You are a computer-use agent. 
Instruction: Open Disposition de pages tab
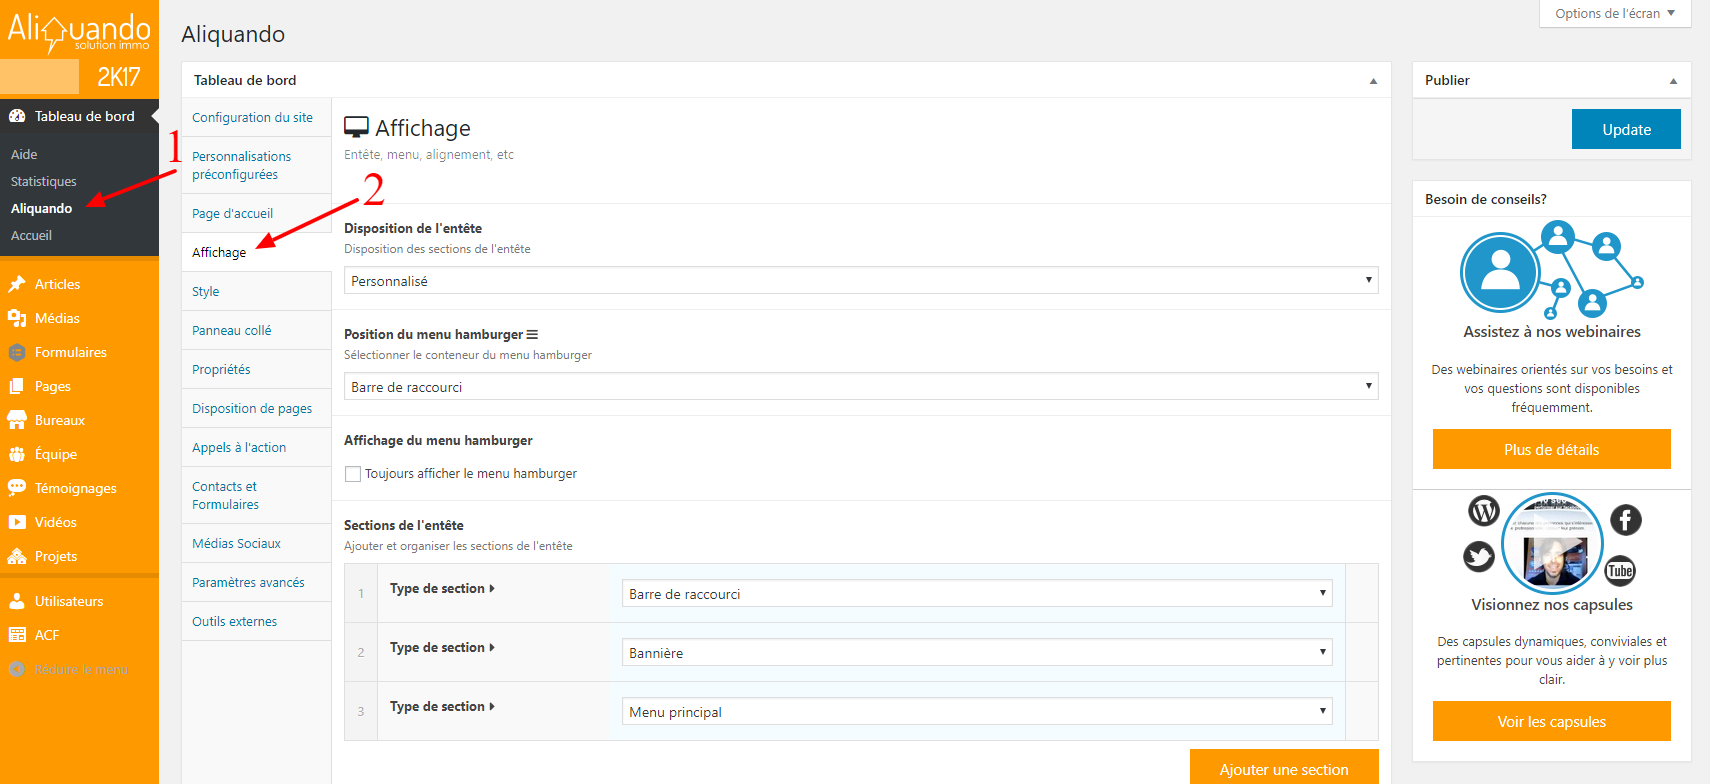pyautogui.click(x=256, y=409)
